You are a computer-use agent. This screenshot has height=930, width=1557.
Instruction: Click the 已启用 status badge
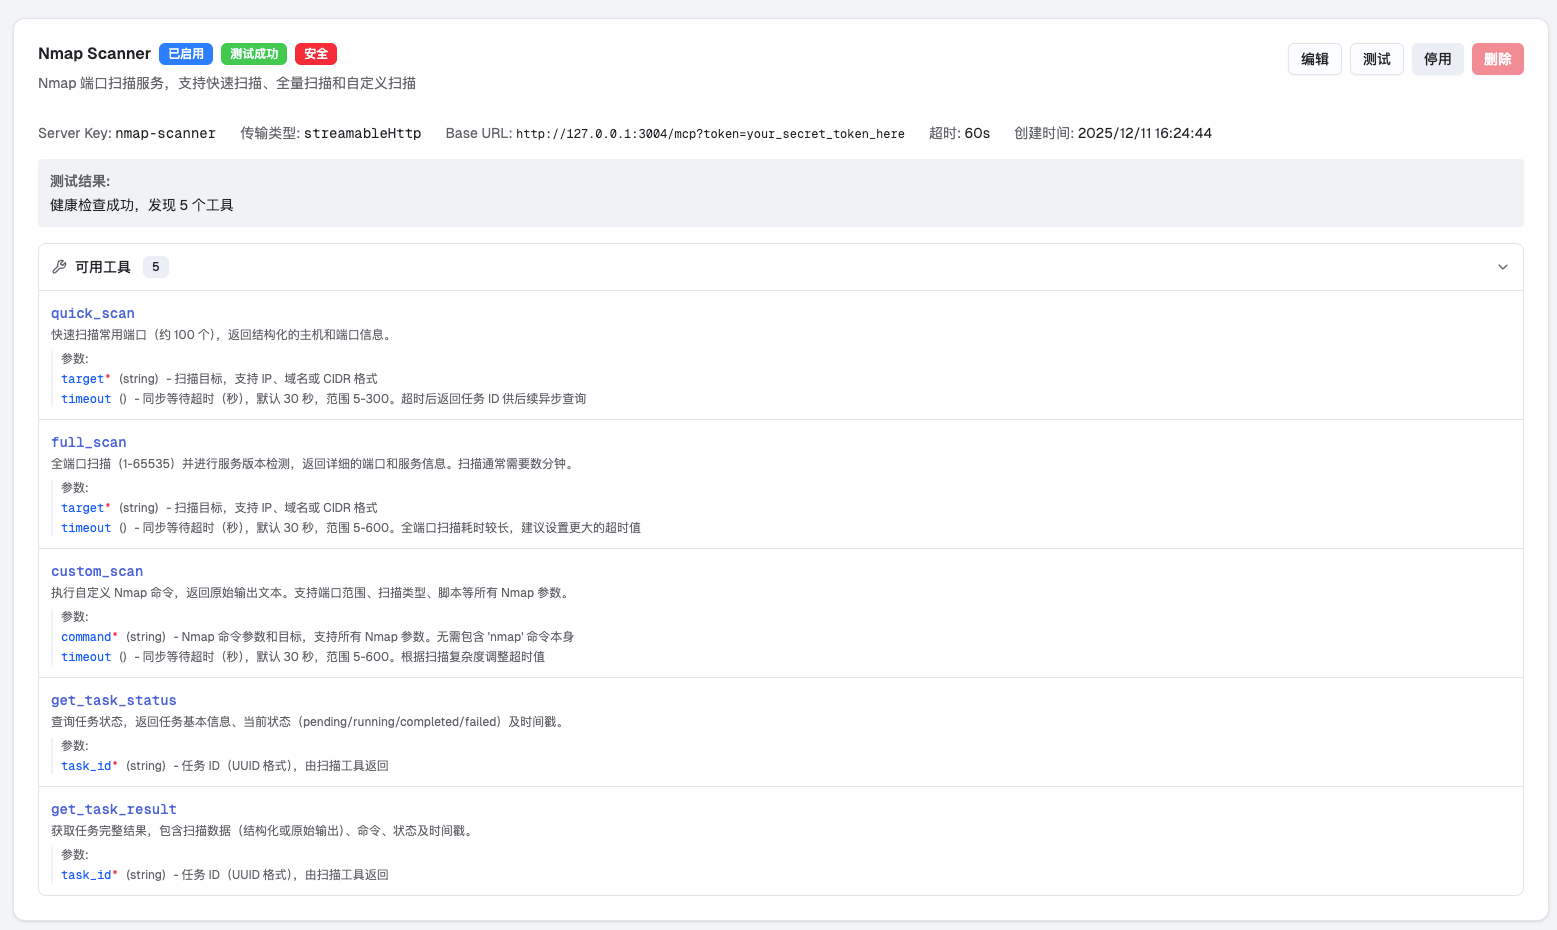coord(186,54)
